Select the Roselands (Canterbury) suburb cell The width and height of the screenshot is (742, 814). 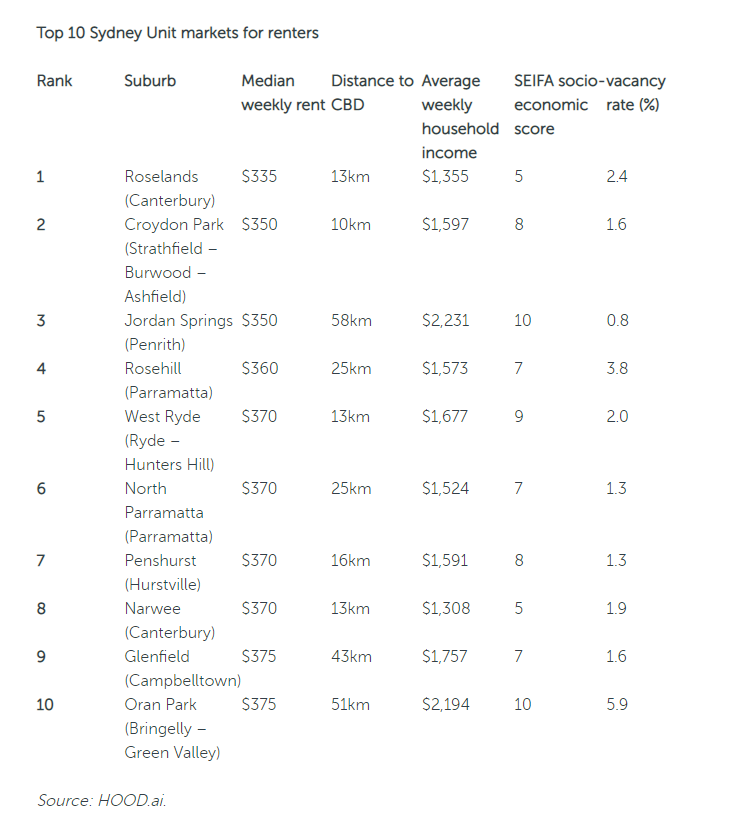click(170, 188)
